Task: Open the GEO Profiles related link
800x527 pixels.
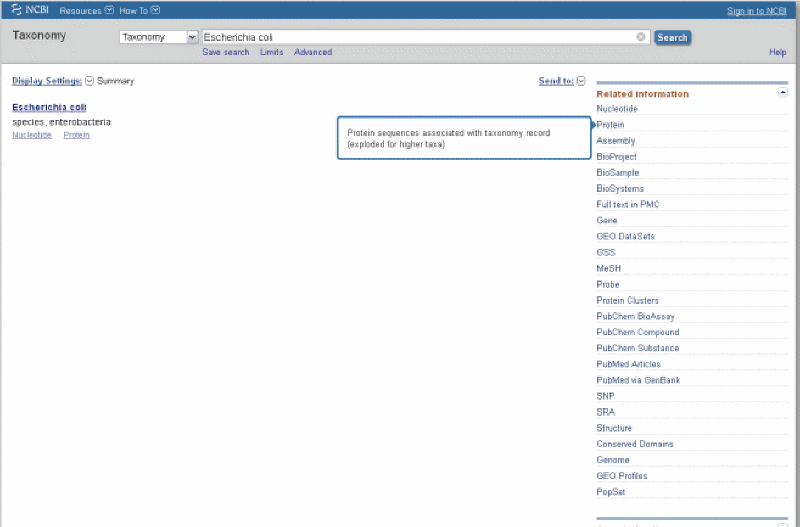Action: (x=621, y=476)
